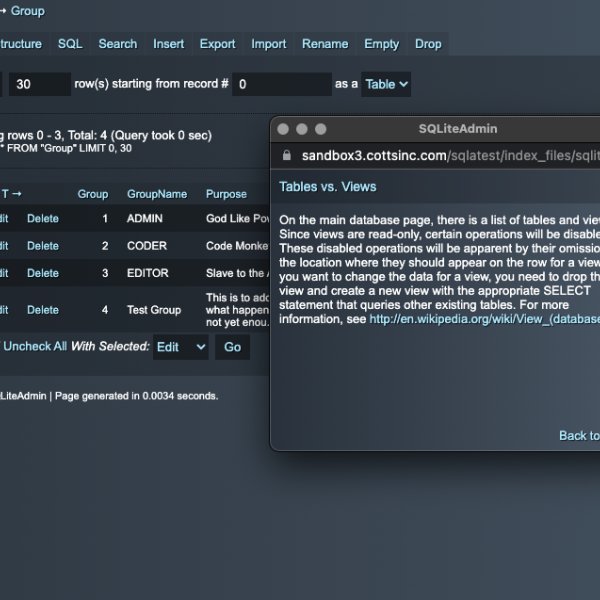Open the Rename tab
Viewport: 600px width, 600px height.
click(324, 44)
